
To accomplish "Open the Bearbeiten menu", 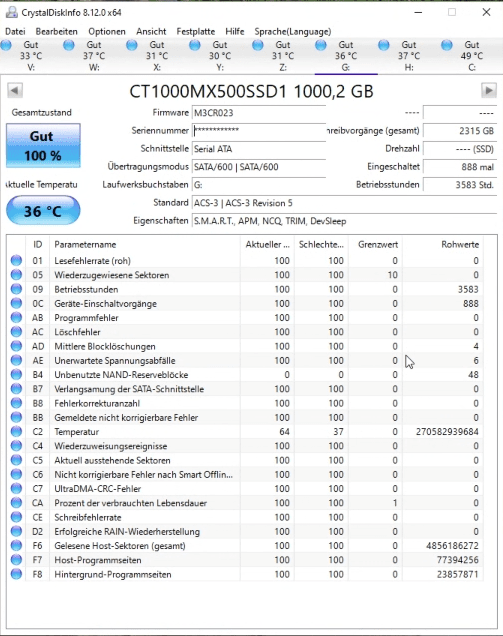I will 56,31.
